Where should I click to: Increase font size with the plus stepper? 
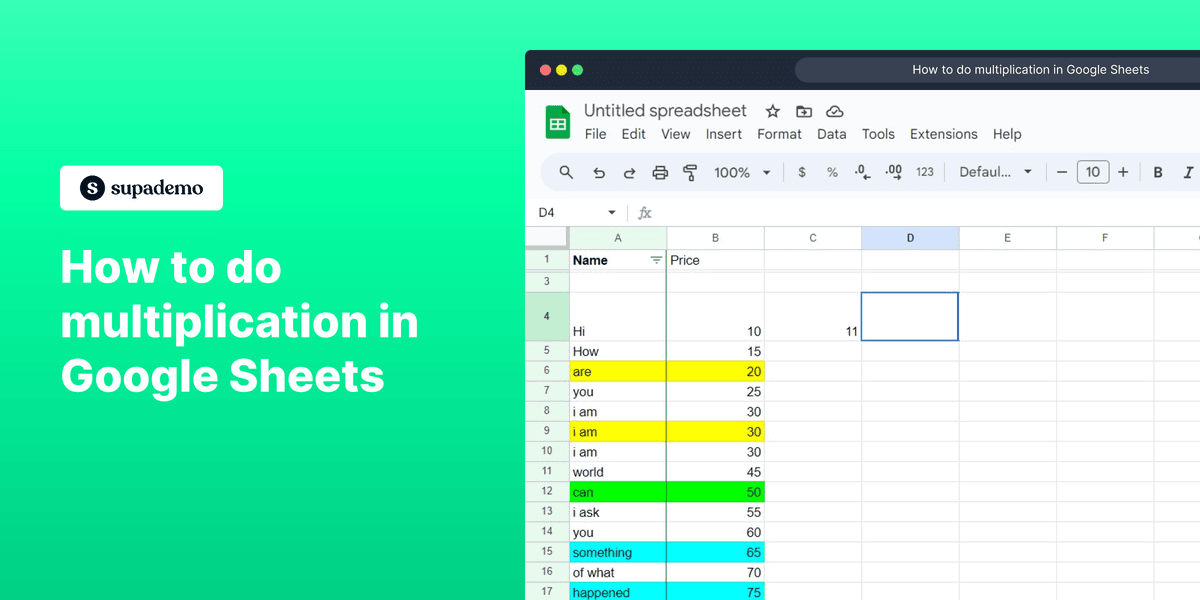point(1122,172)
